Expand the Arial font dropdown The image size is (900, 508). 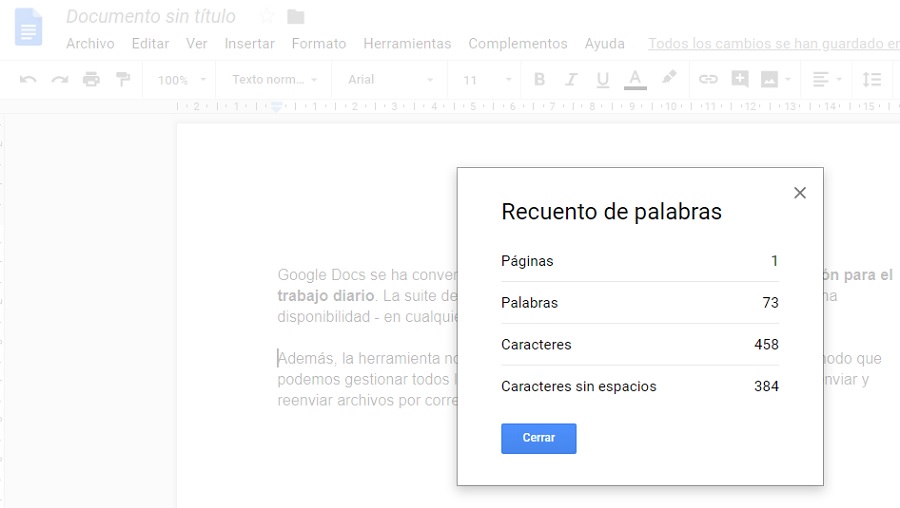[x=390, y=80]
